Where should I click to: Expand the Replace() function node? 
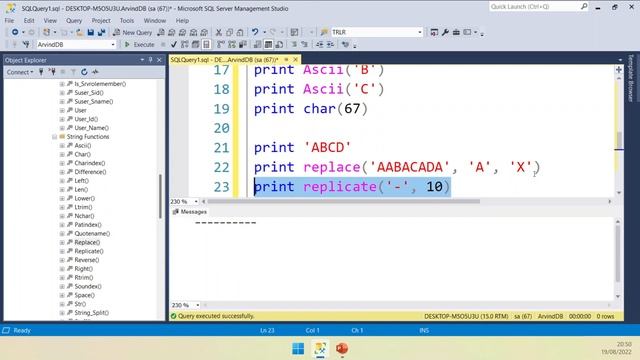click(62, 242)
